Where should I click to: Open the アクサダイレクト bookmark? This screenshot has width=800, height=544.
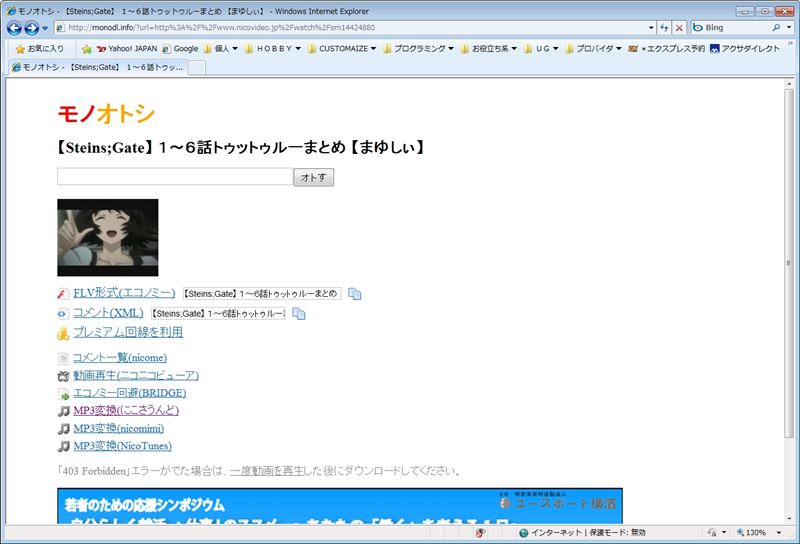pyautogui.click(x=745, y=48)
